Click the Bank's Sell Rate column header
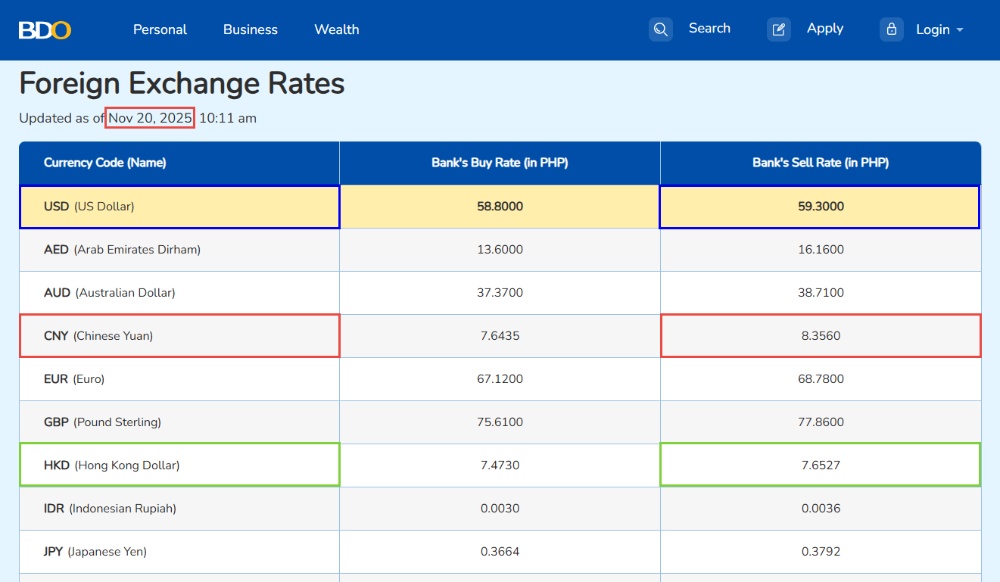The image size is (1000, 582). 820,163
